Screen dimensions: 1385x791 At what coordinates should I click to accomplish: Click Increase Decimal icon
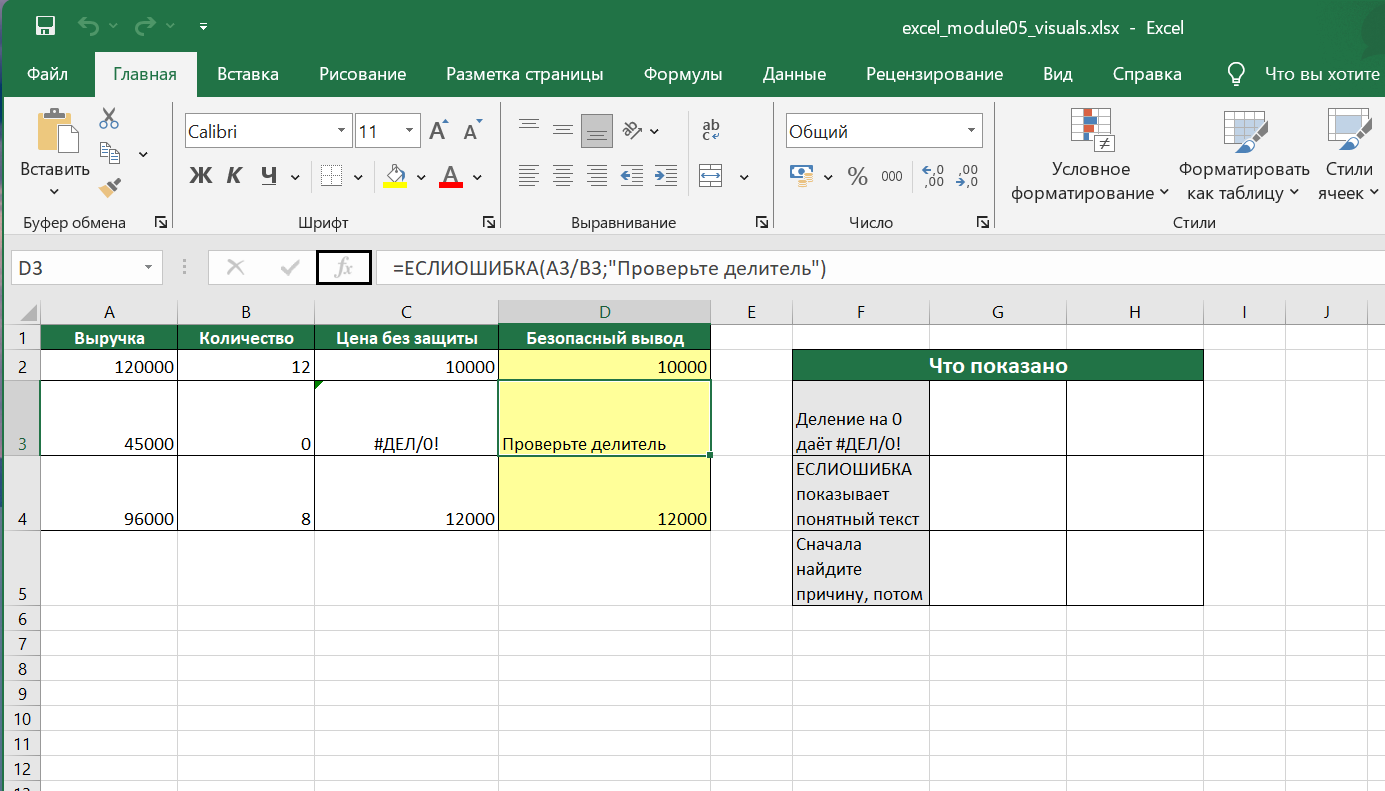pyautogui.click(x=933, y=176)
